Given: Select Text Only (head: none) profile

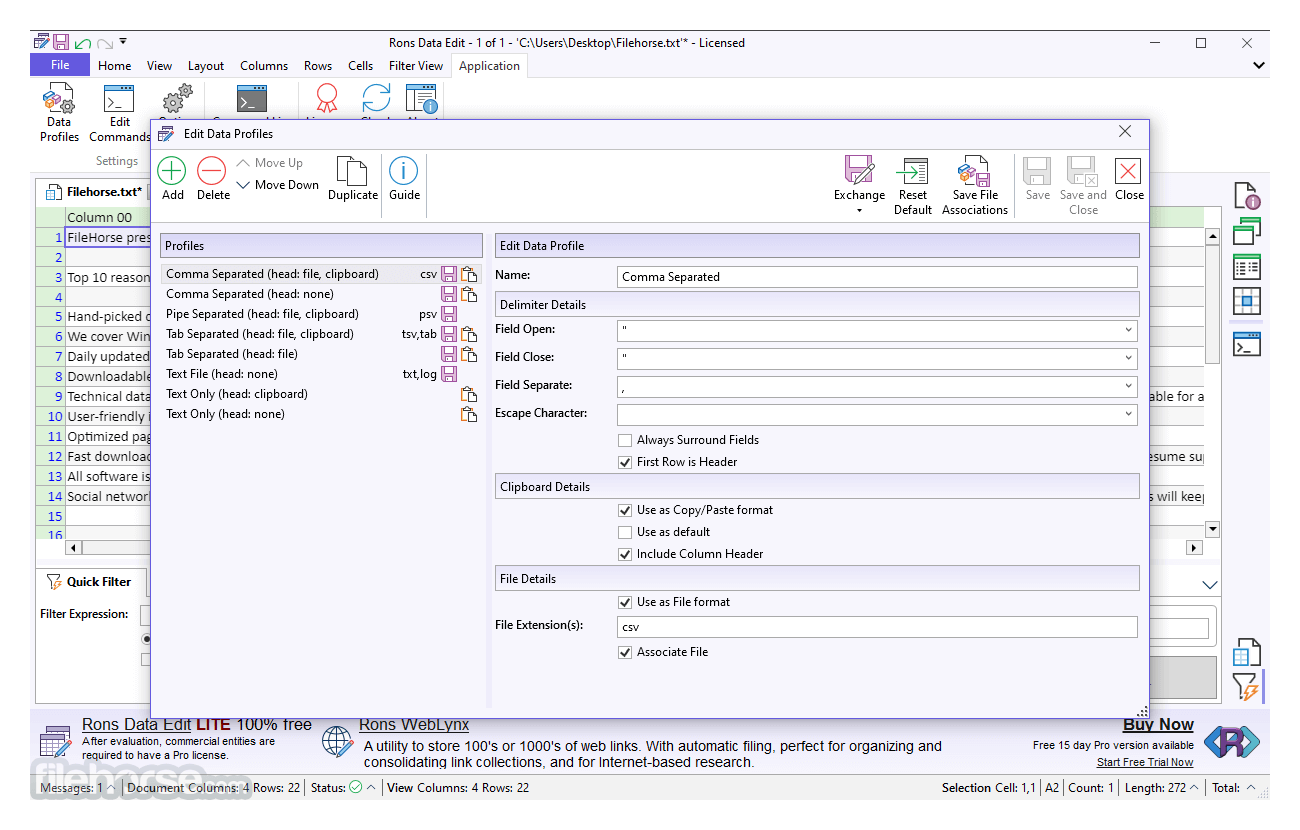Looking at the screenshot, I should [x=321, y=414].
